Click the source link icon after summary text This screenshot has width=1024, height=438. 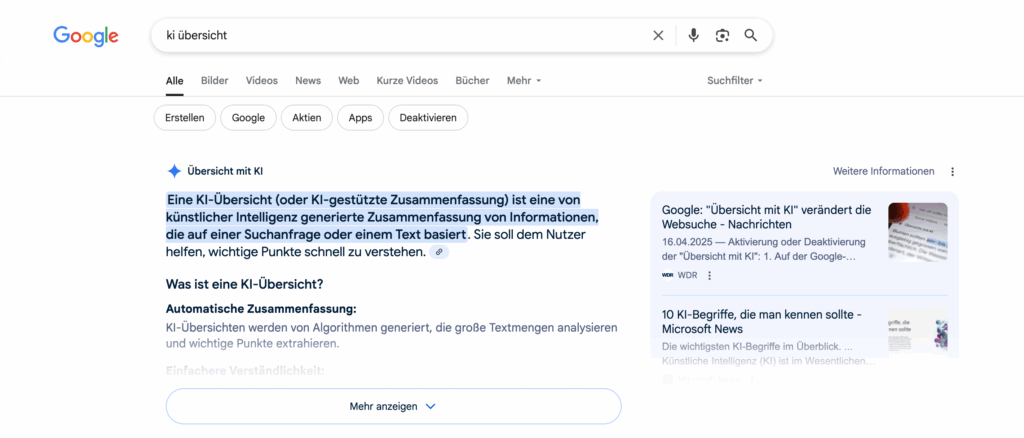coord(439,252)
